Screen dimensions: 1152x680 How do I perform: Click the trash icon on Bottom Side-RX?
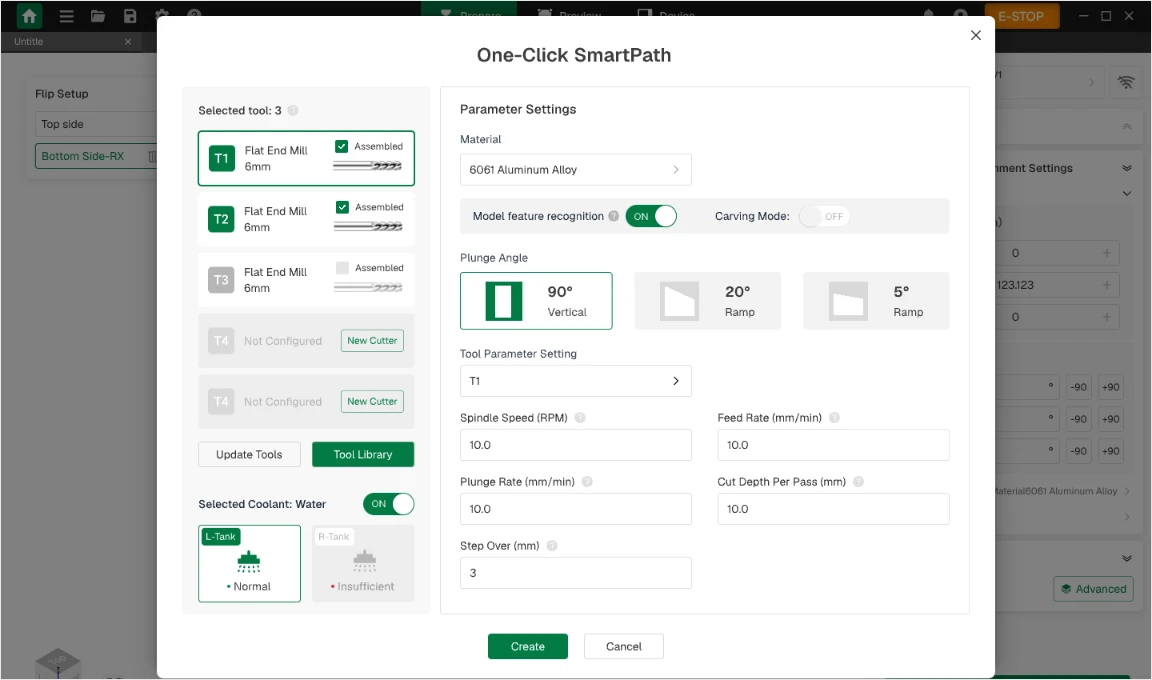(x=152, y=156)
